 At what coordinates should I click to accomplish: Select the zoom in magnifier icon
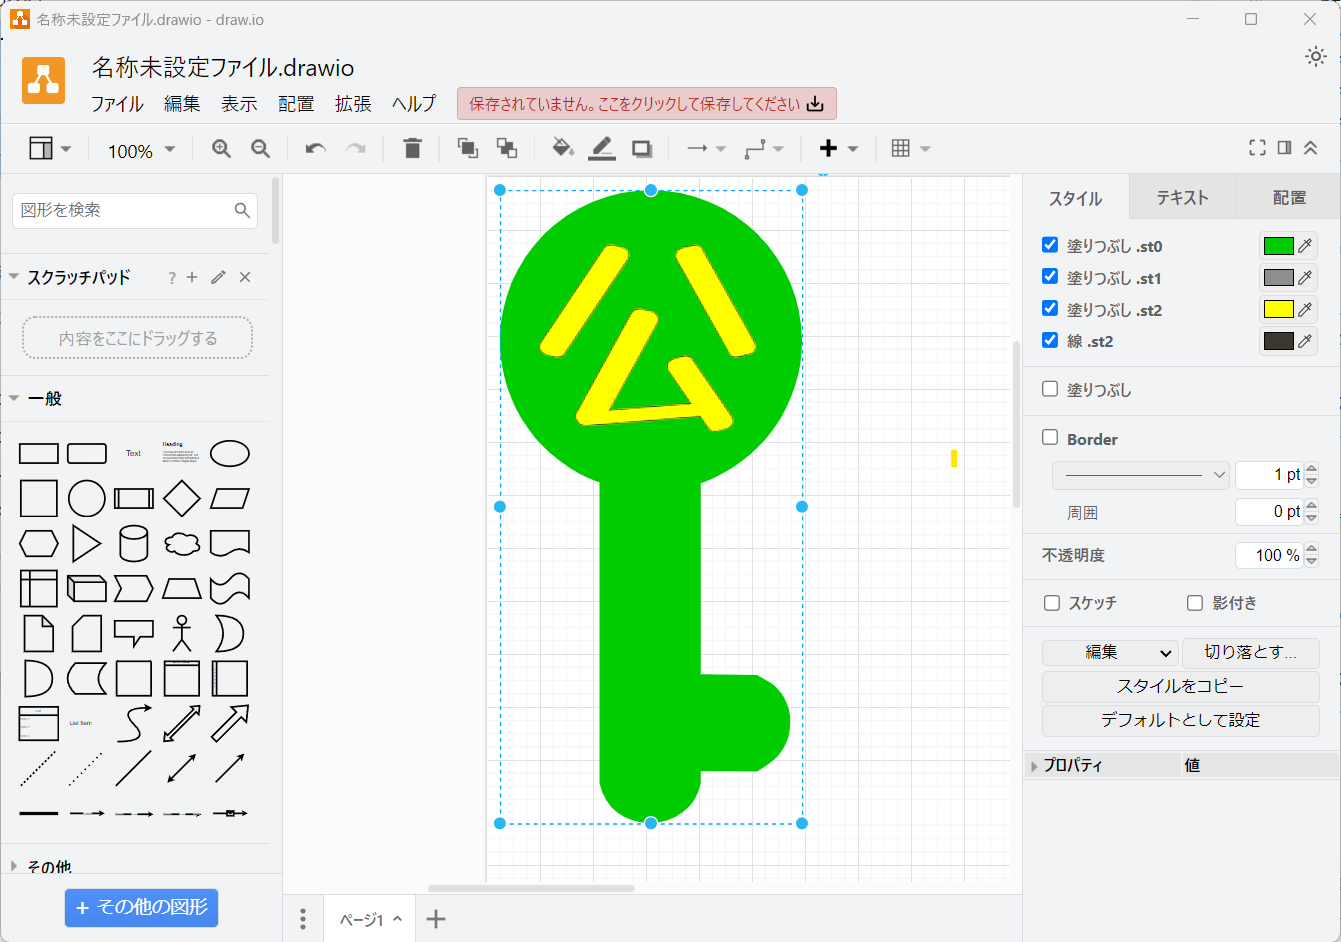(x=220, y=147)
